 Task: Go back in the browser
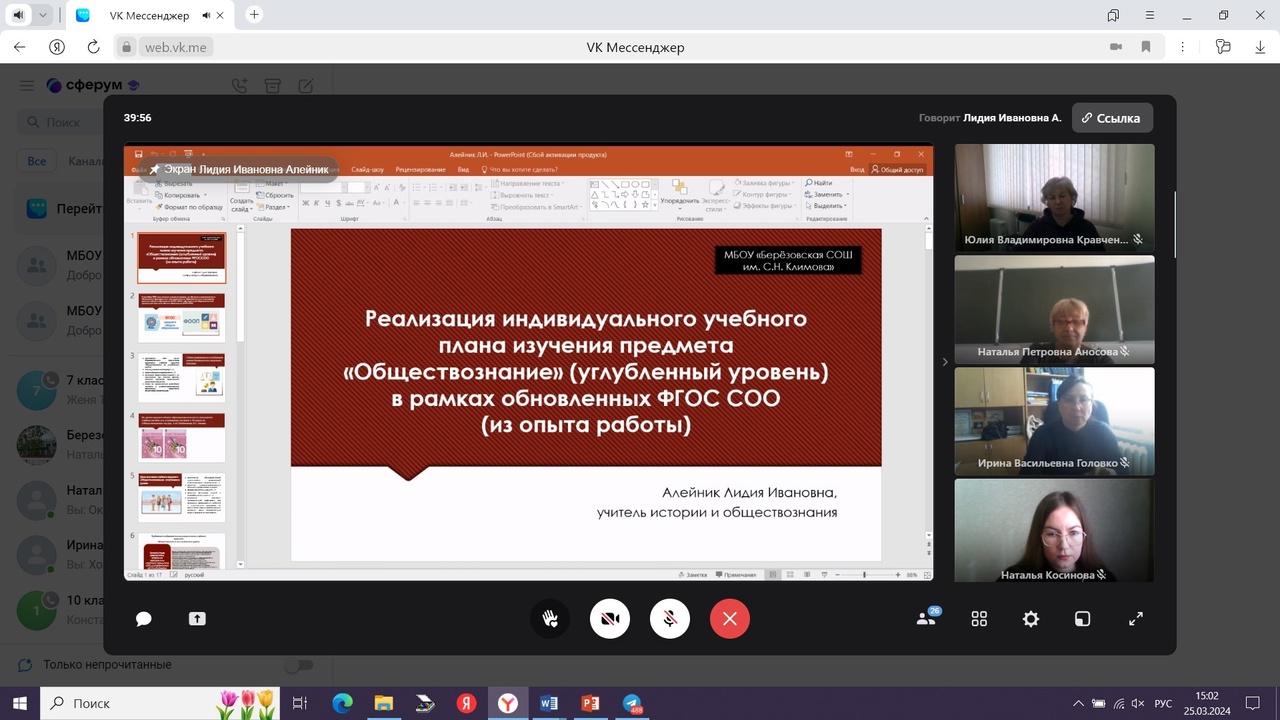20,47
